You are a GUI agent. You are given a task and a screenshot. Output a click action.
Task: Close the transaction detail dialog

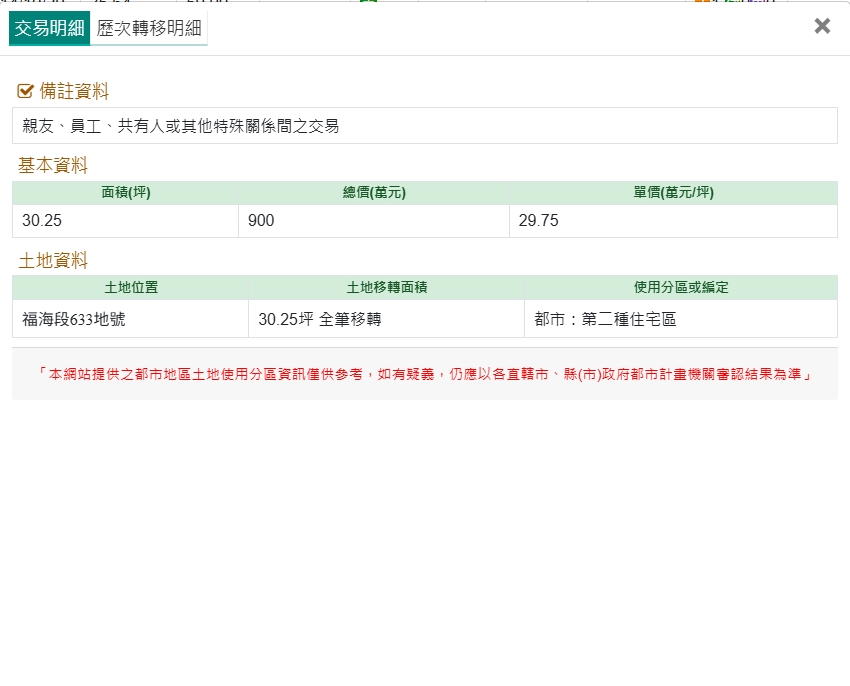[822, 27]
